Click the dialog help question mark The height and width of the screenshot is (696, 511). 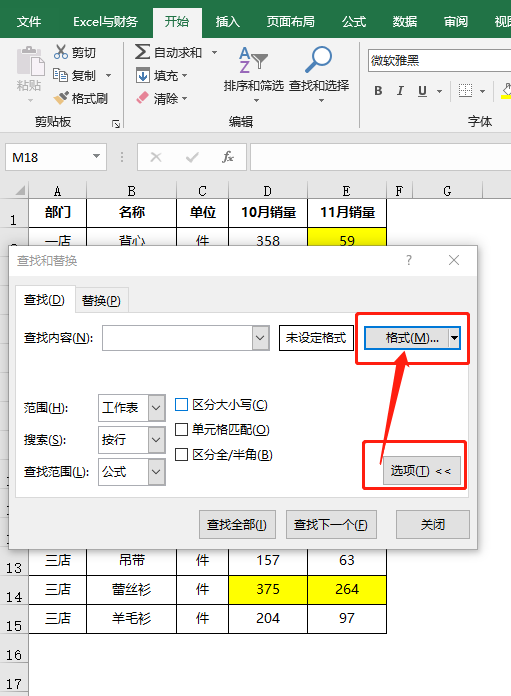click(x=409, y=260)
